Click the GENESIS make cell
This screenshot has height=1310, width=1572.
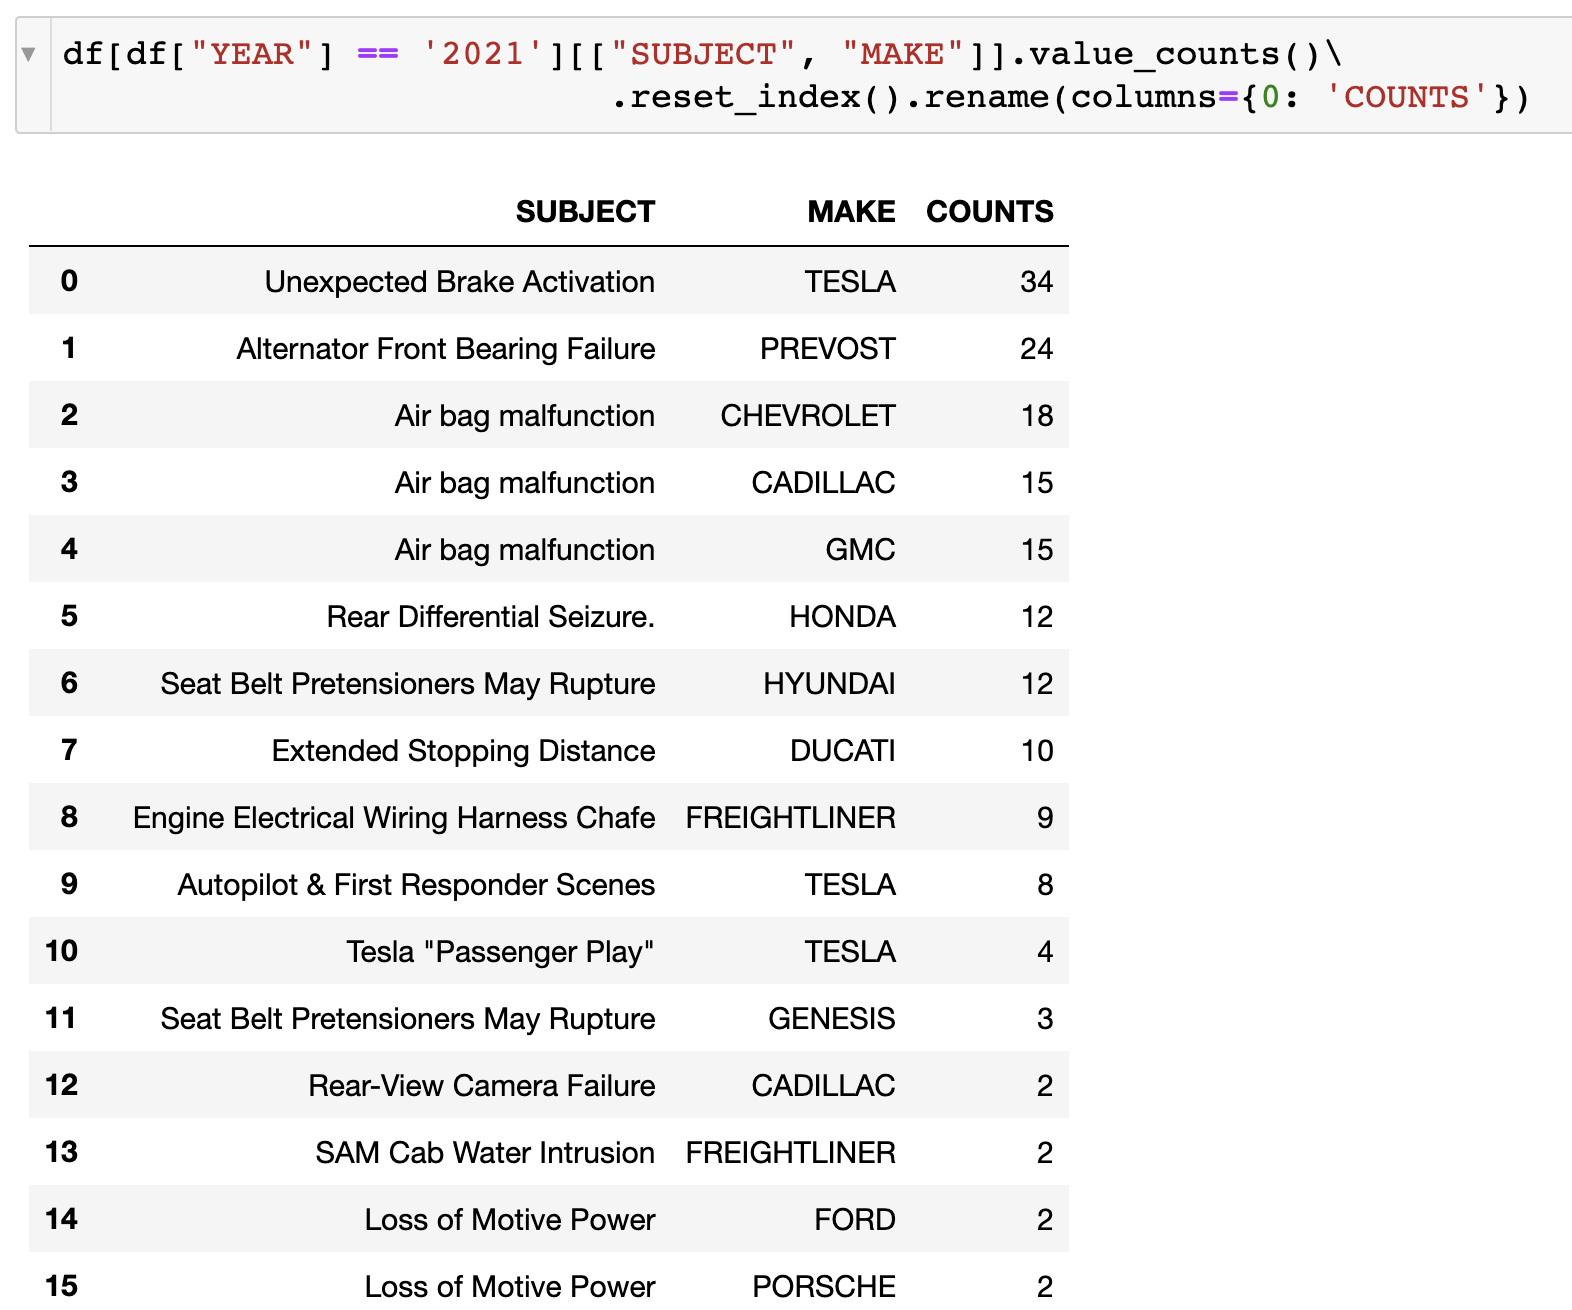[x=832, y=1019]
